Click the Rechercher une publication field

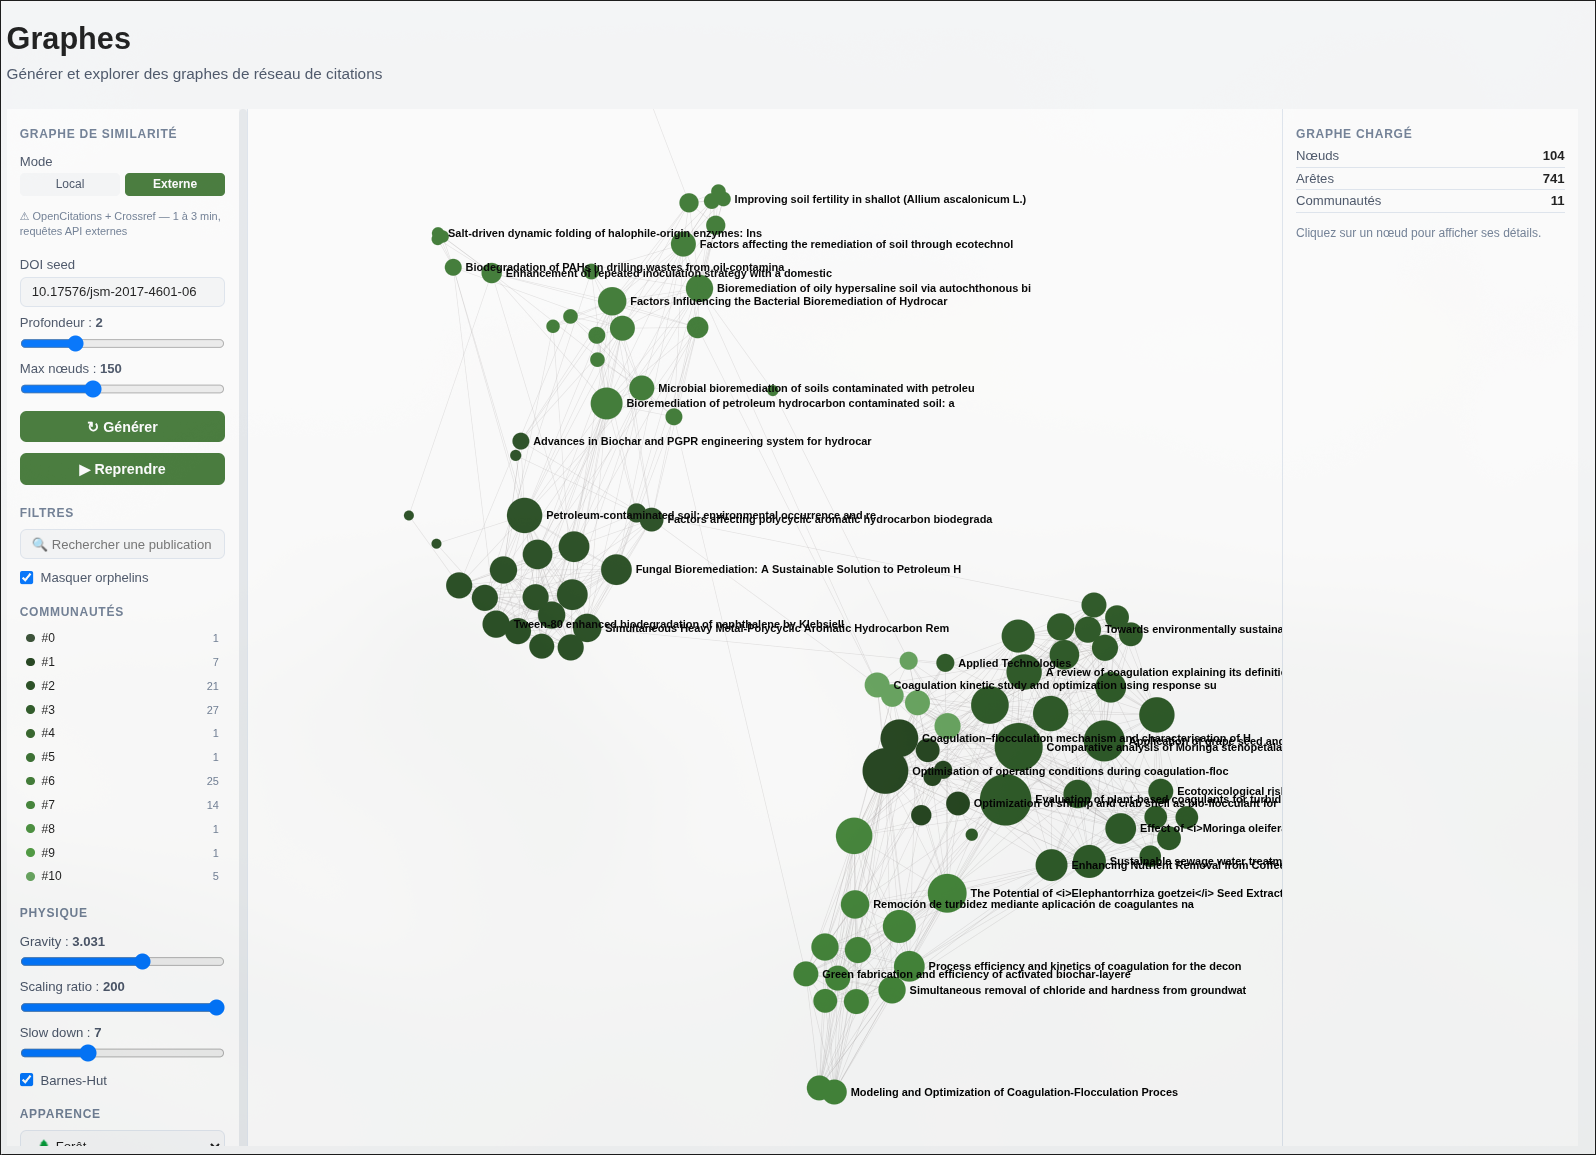click(122, 545)
